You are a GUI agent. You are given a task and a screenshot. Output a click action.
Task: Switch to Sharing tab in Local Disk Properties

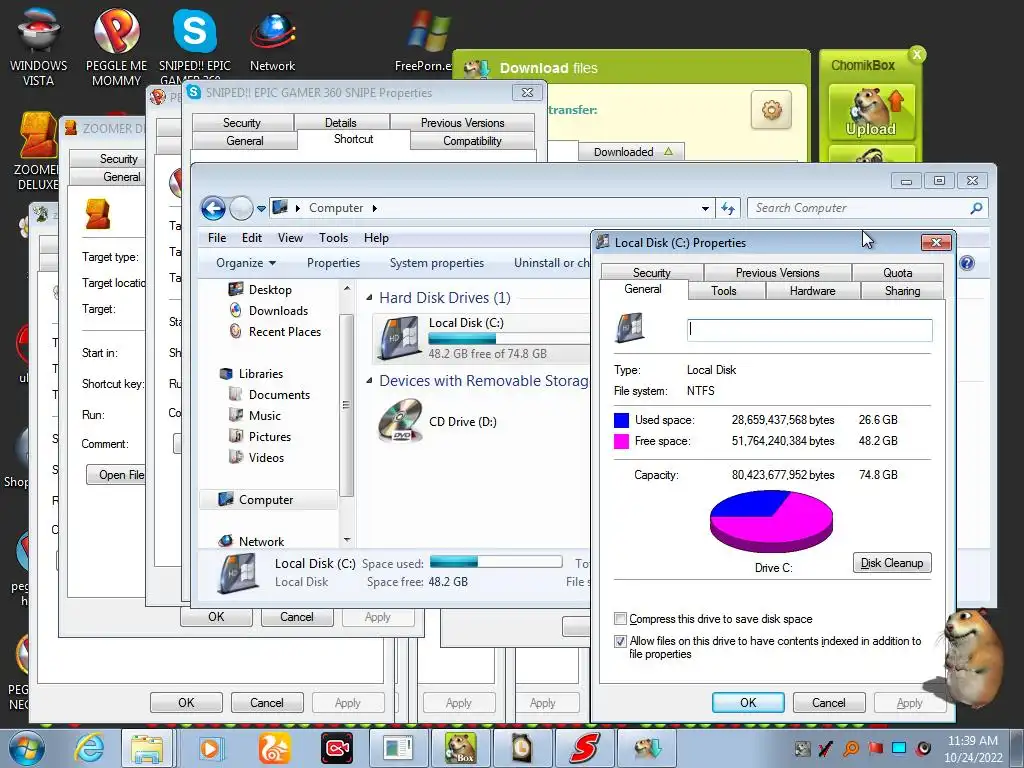point(903,291)
